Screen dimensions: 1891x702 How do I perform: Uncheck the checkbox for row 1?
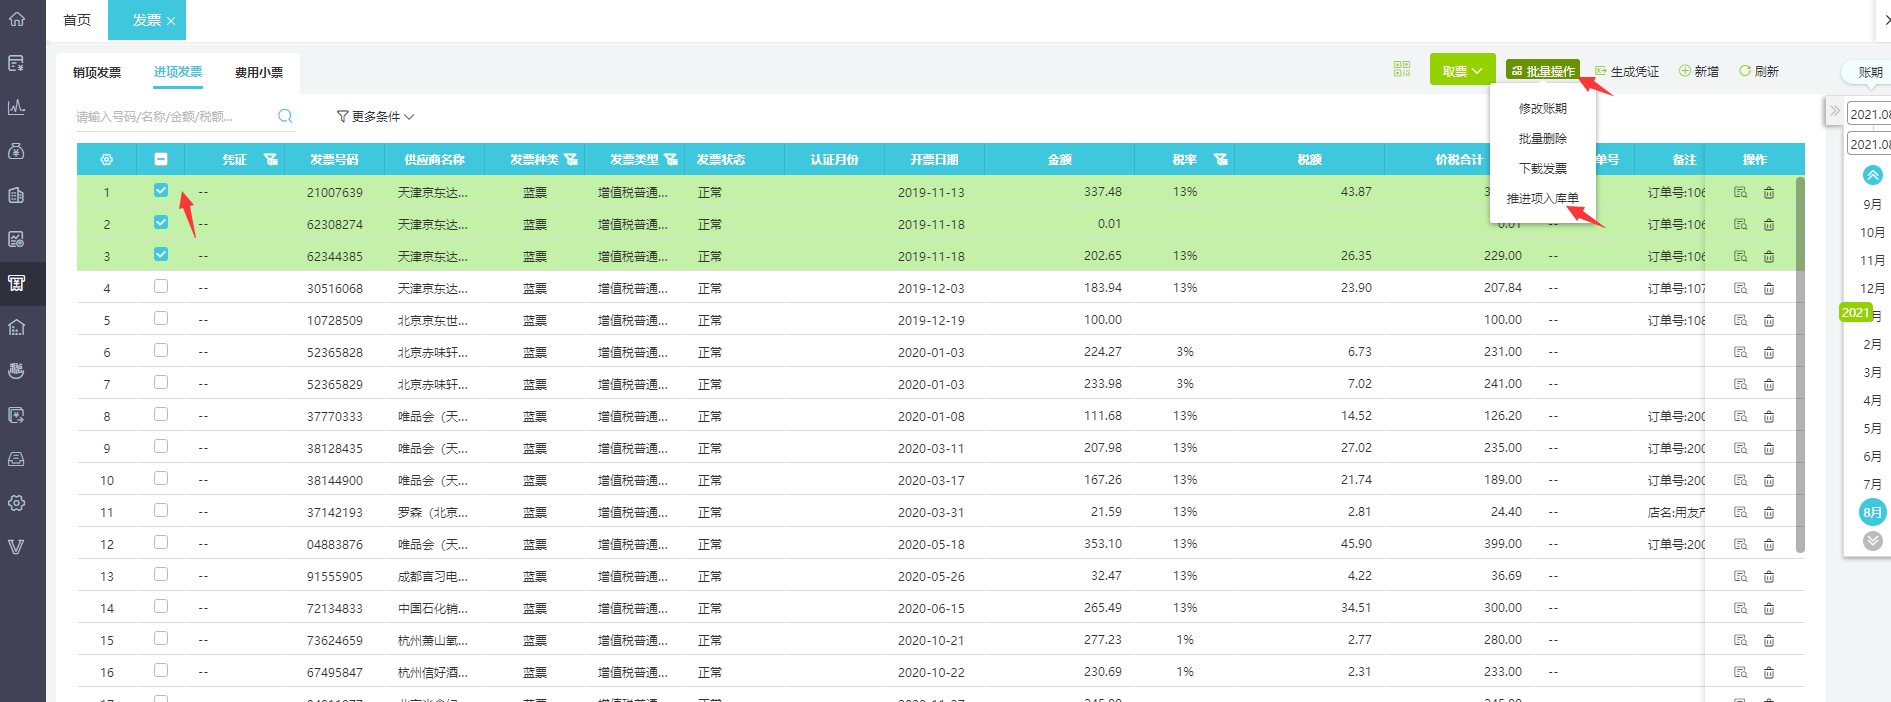161,190
